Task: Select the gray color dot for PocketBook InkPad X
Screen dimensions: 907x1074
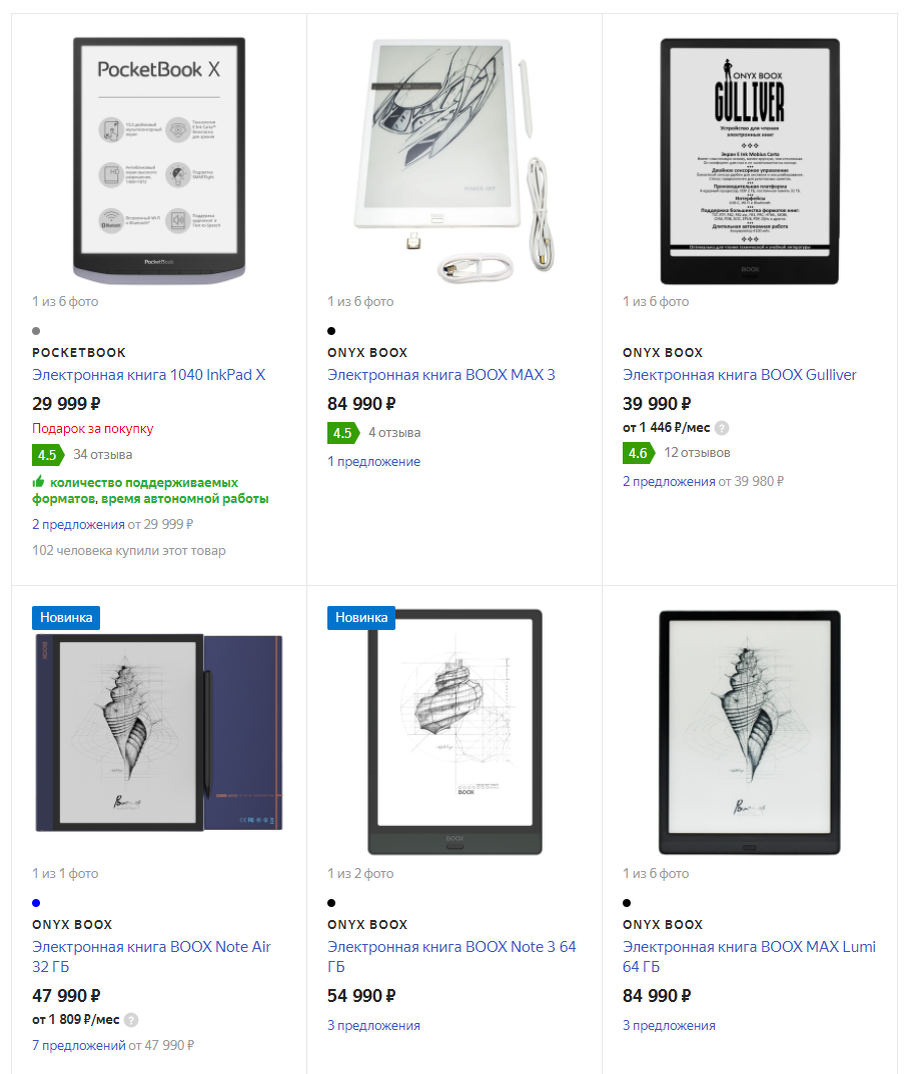Action: click(36, 331)
